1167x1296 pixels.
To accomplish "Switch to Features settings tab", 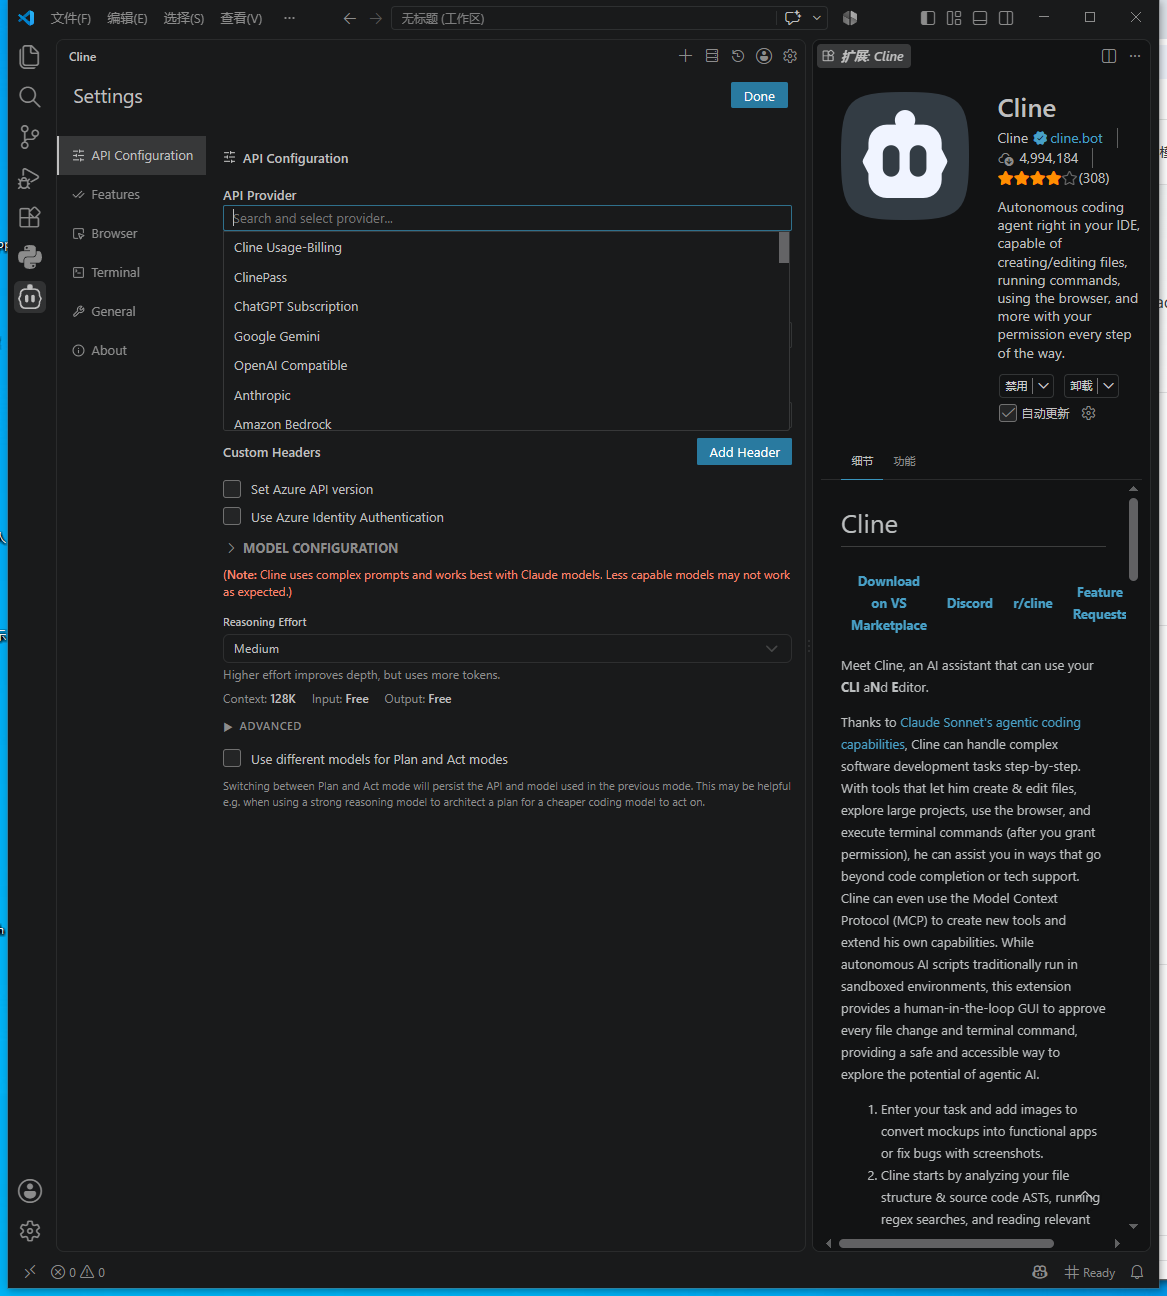I will pyautogui.click(x=131, y=194).
